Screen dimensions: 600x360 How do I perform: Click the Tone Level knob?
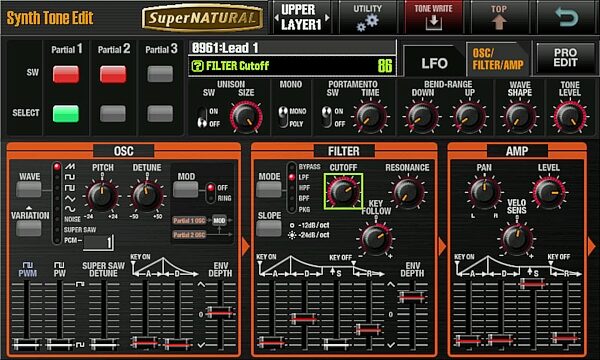point(569,117)
